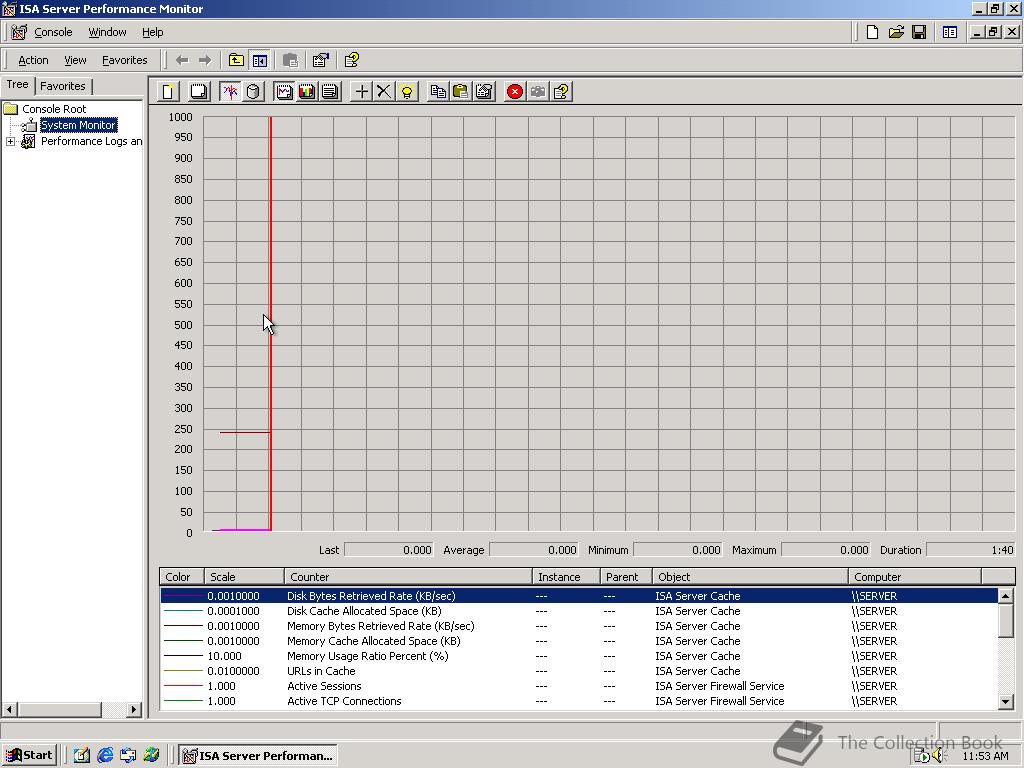Click ISA Server Performance taskbar button
Viewport: 1024px width, 768px height.
[258, 756]
